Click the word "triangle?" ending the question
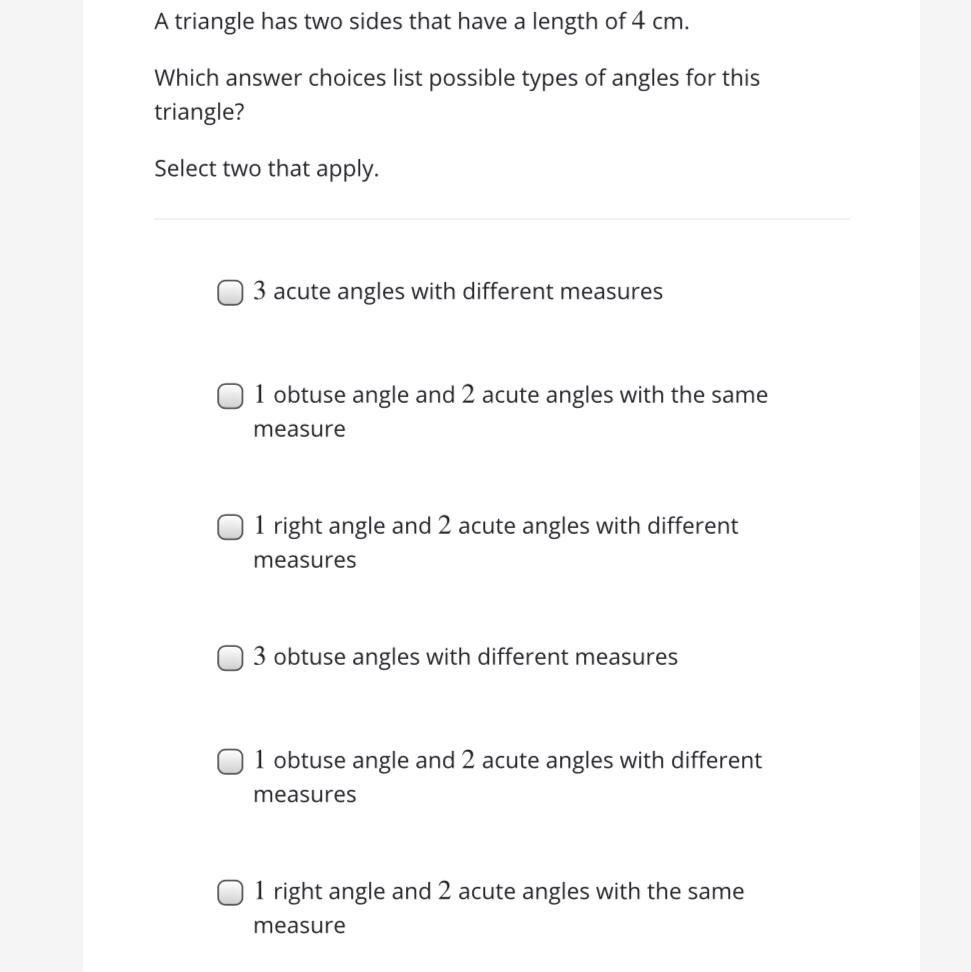971x972 pixels. pyautogui.click(x=199, y=112)
